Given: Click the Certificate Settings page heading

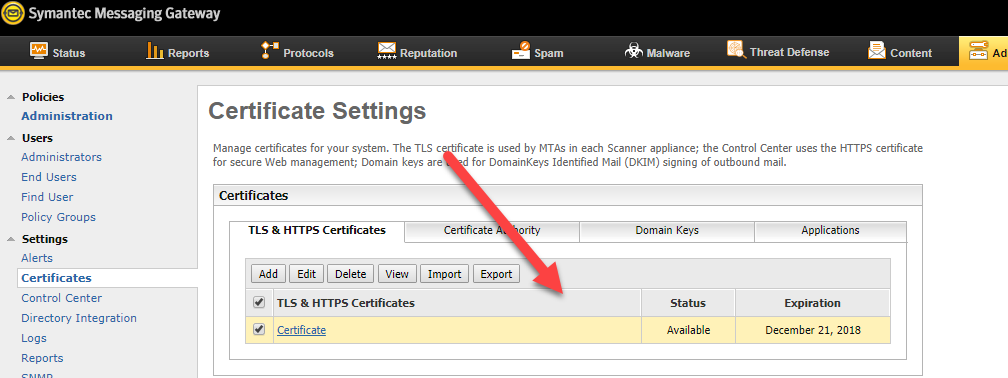Looking at the screenshot, I should point(317,111).
